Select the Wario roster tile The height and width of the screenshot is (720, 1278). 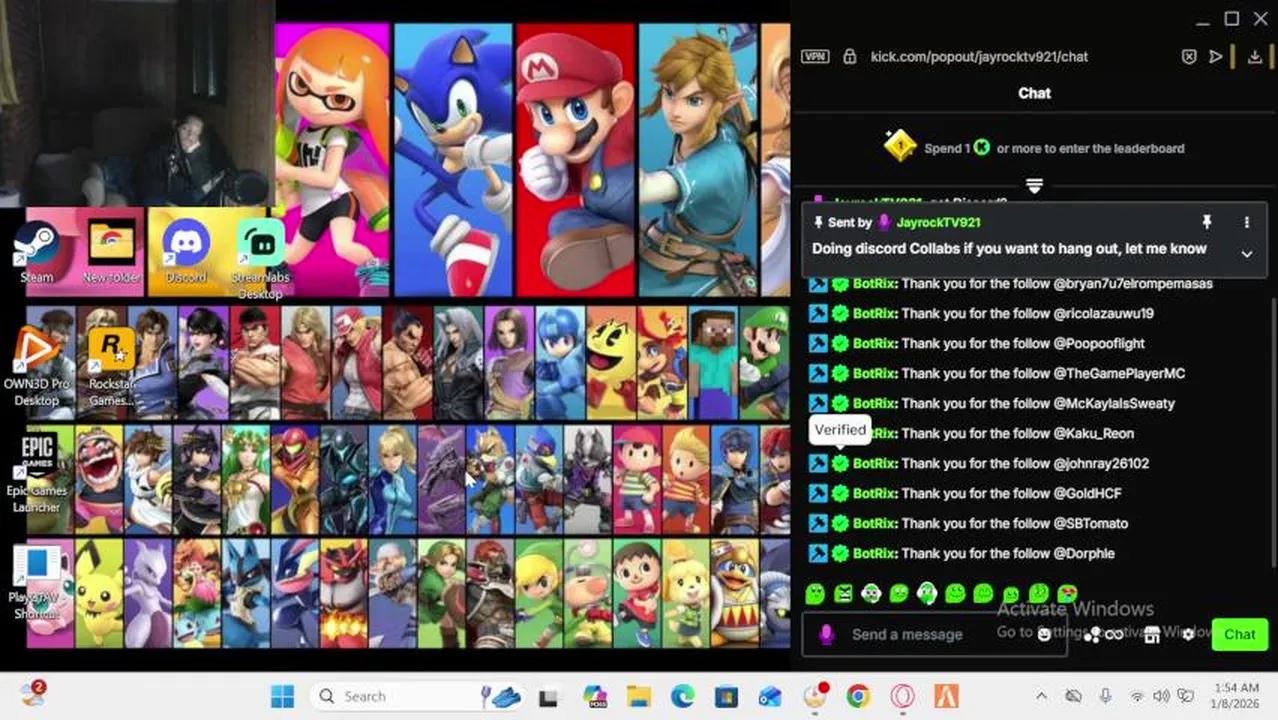(99, 479)
